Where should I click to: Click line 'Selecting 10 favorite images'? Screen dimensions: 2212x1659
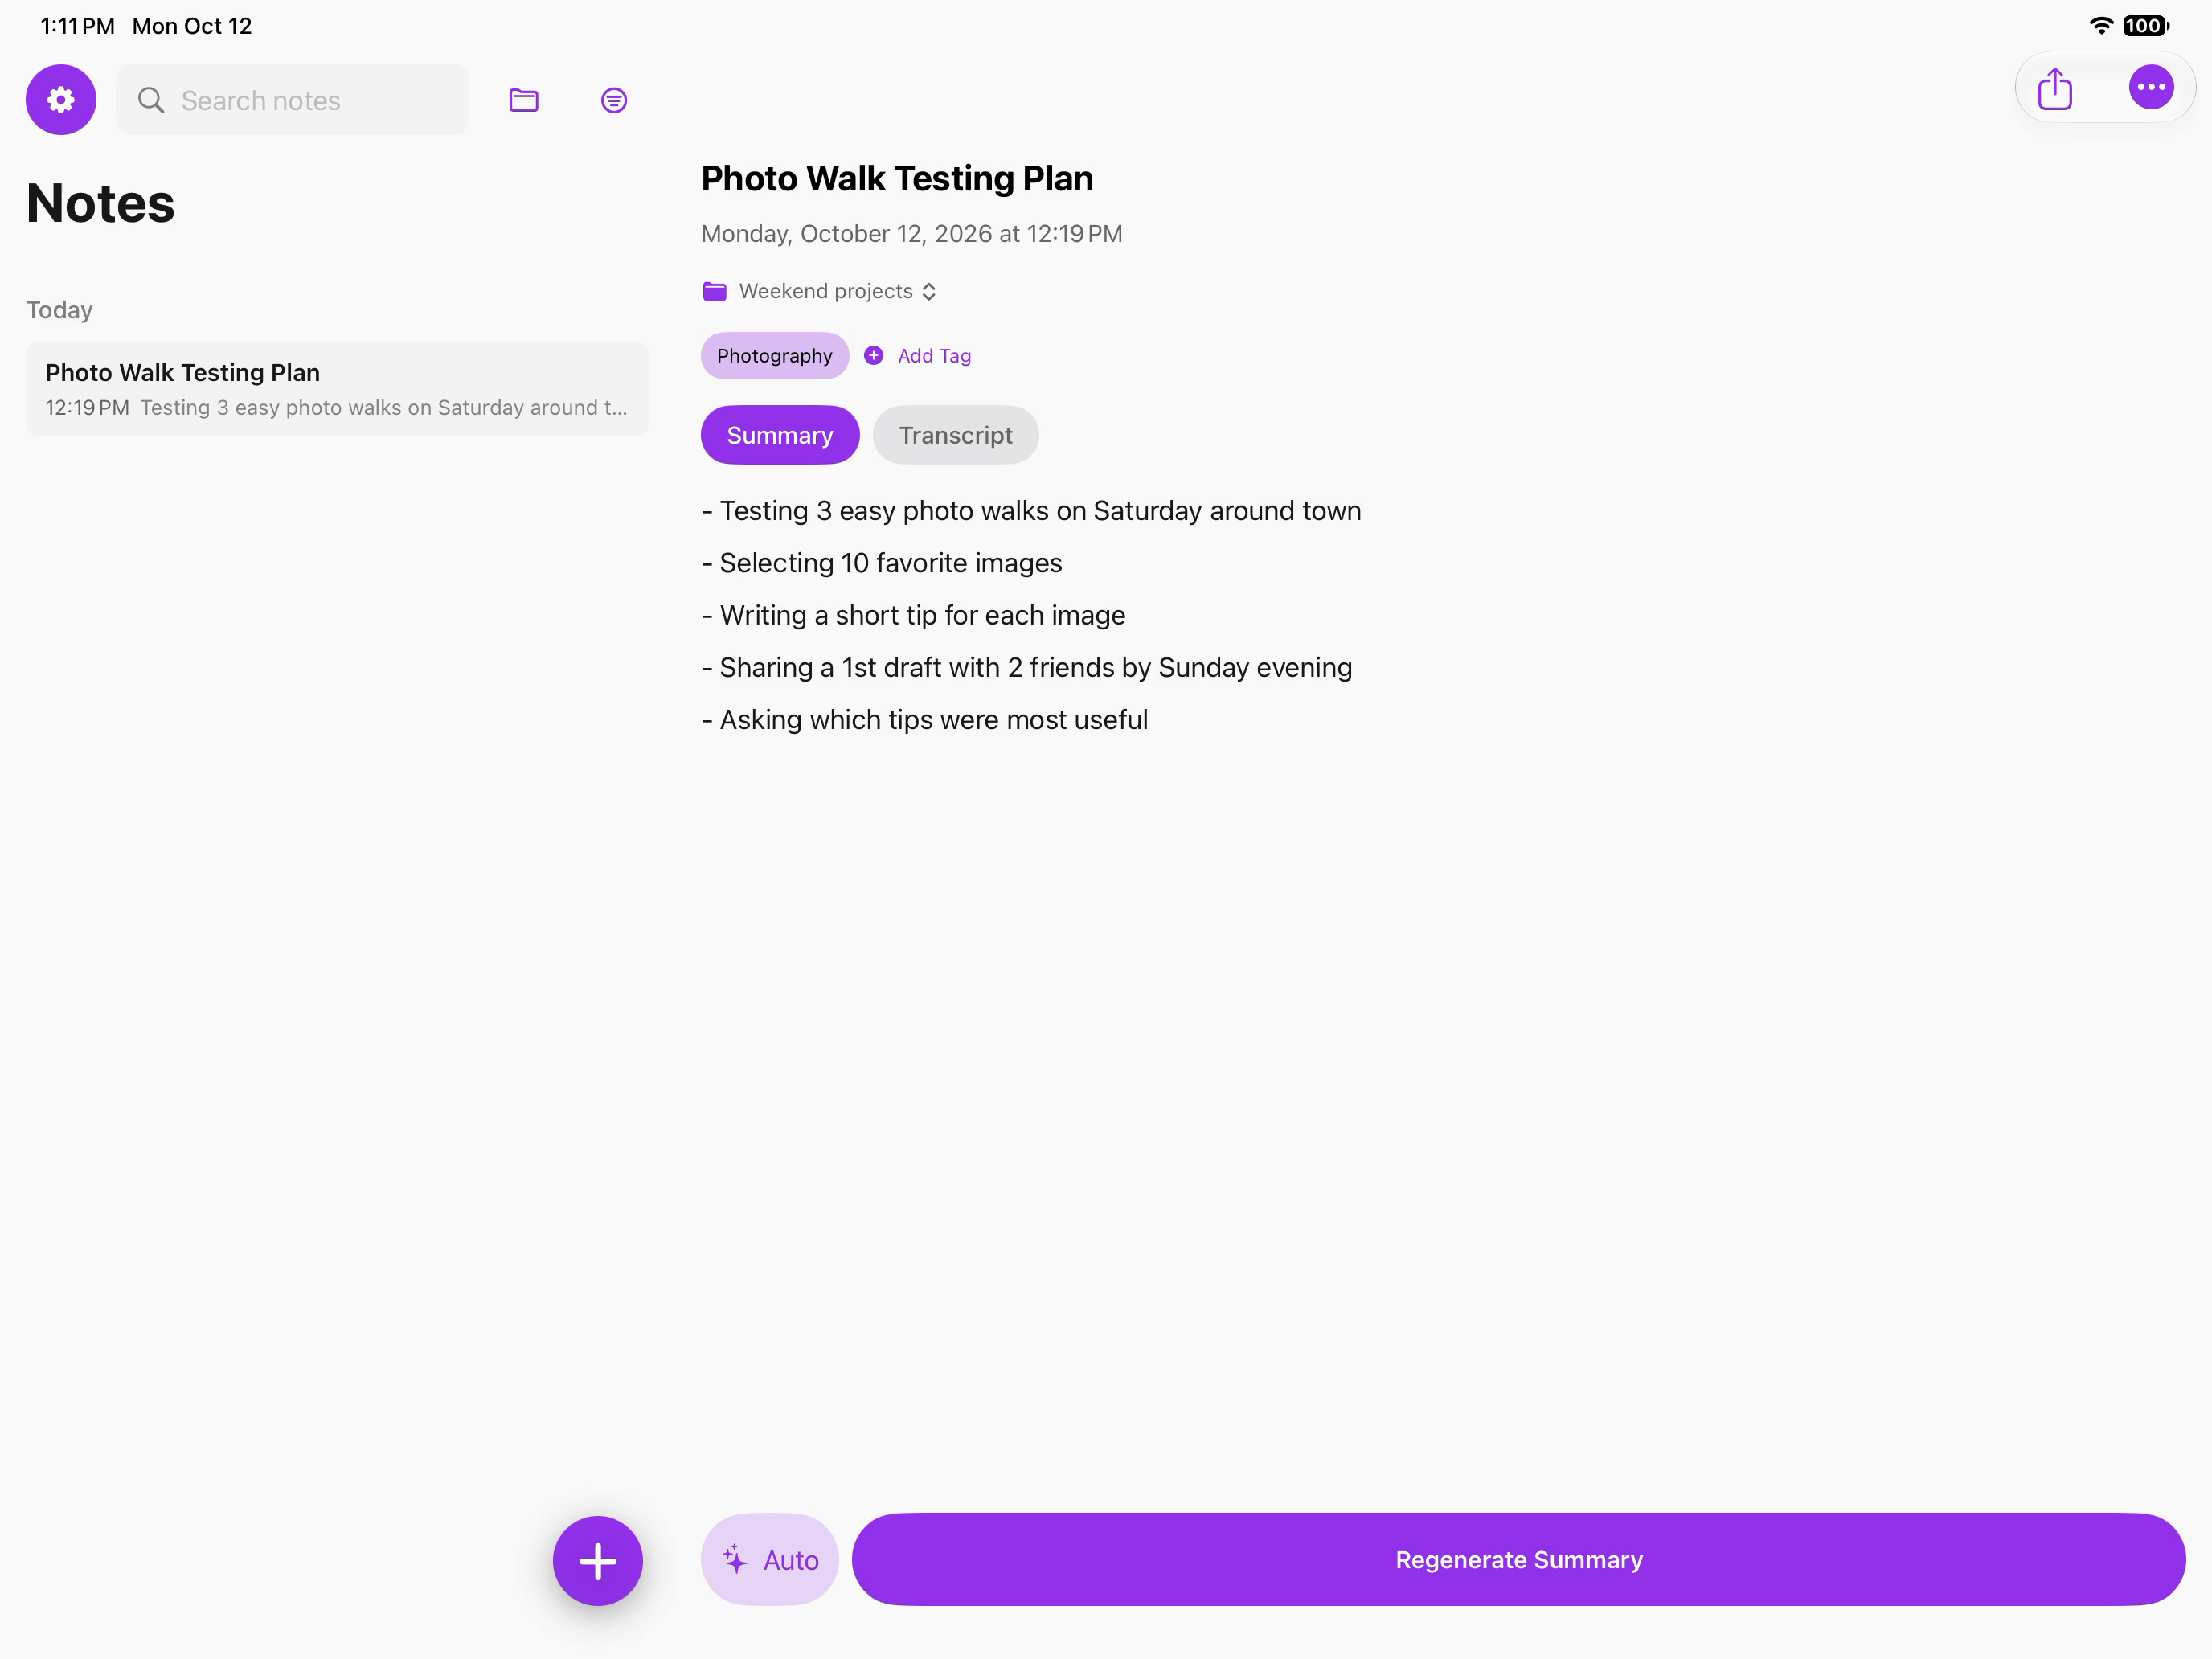881,563
